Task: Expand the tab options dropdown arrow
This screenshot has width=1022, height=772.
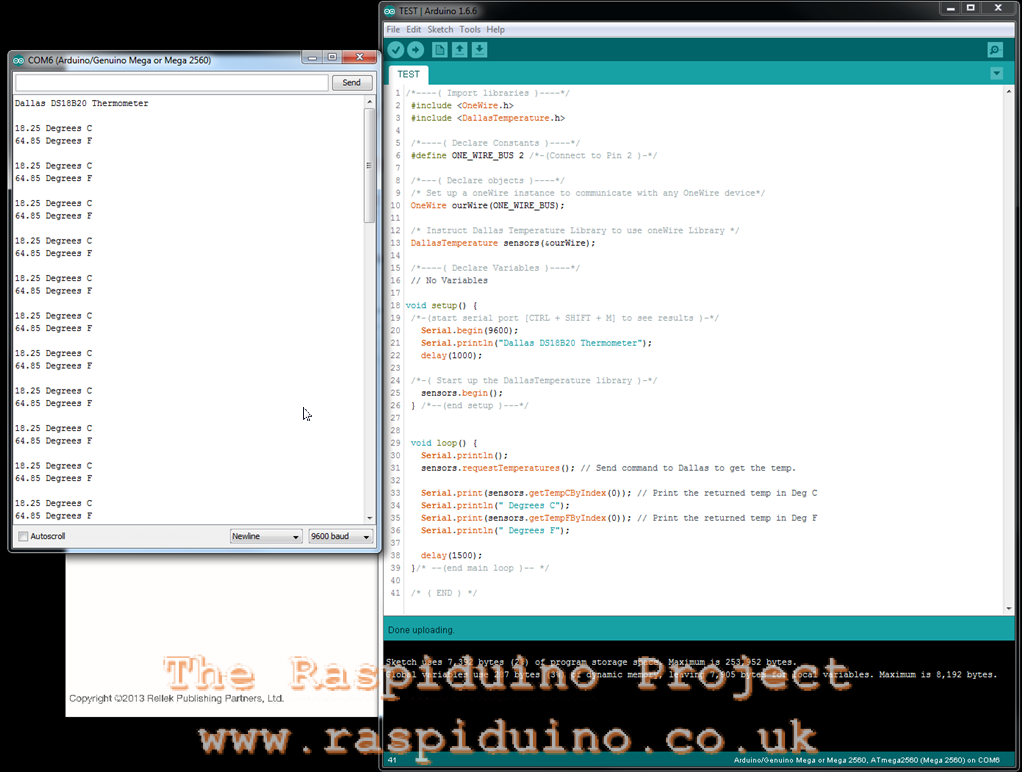Action: click(x=997, y=74)
